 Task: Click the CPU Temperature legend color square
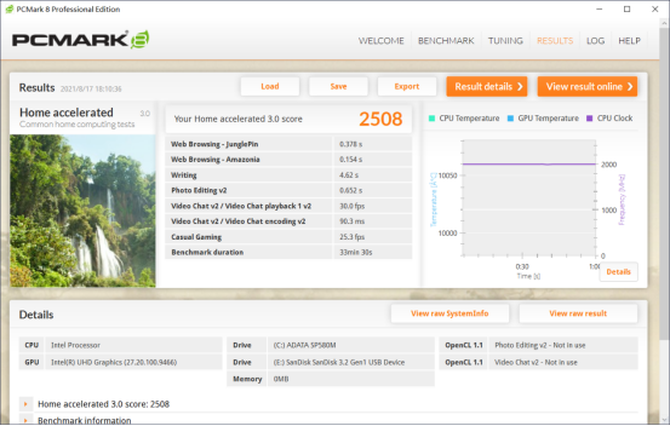pos(432,118)
